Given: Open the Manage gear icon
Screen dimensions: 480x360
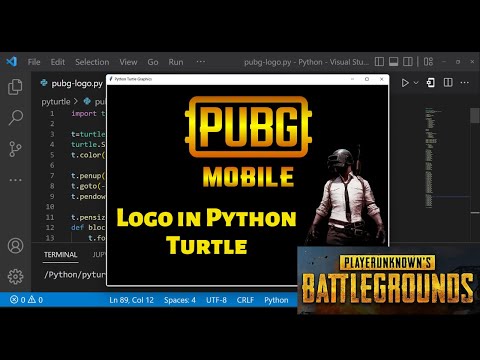Looking at the screenshot, I should click(x=15, y=276).
